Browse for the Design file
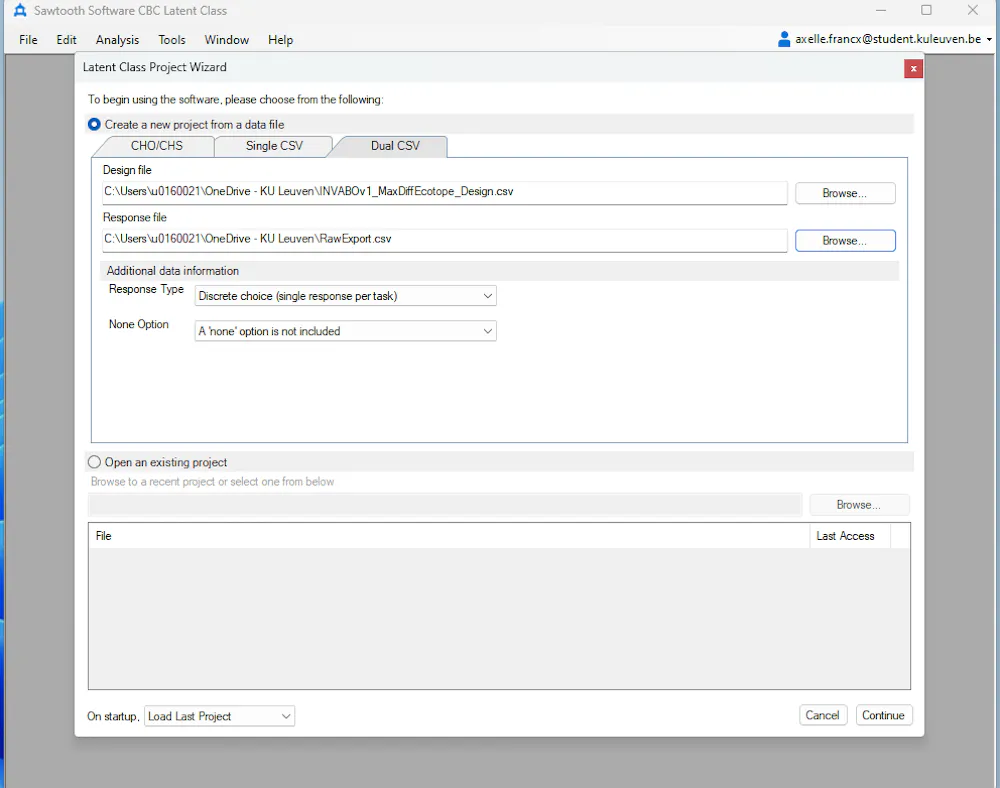Screen dimensions: 1000x788 (x=845, y=193)
